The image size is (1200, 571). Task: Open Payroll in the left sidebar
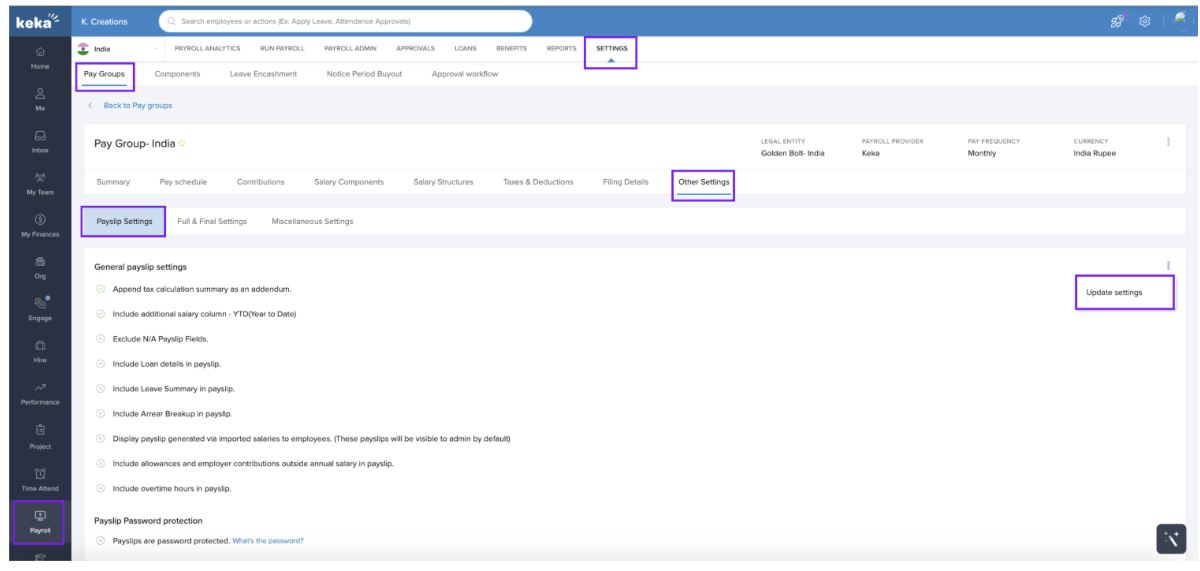coord(40,522)
